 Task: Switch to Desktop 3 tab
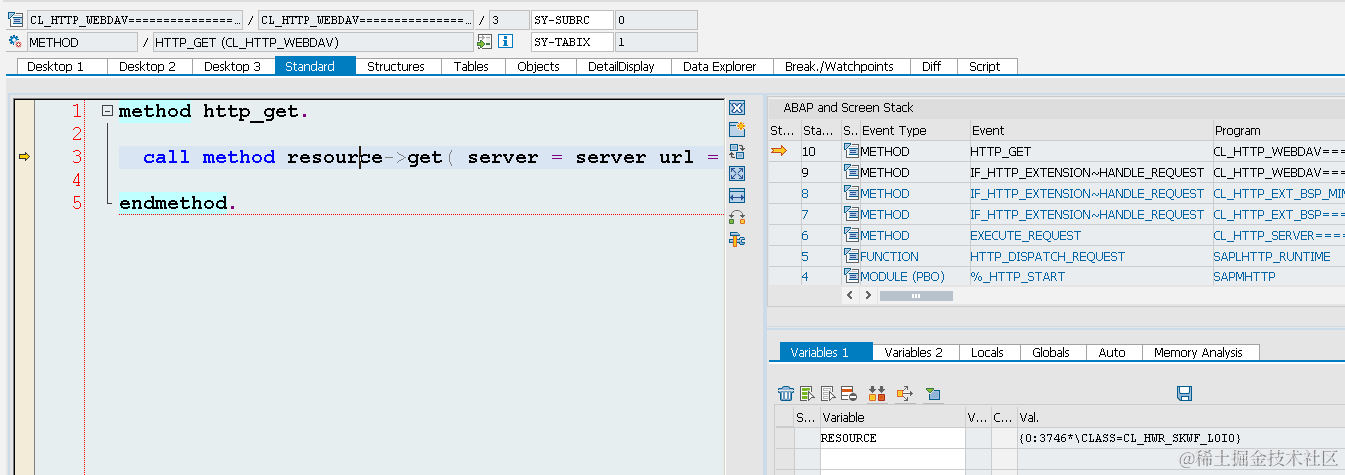(x=232, y=66)
